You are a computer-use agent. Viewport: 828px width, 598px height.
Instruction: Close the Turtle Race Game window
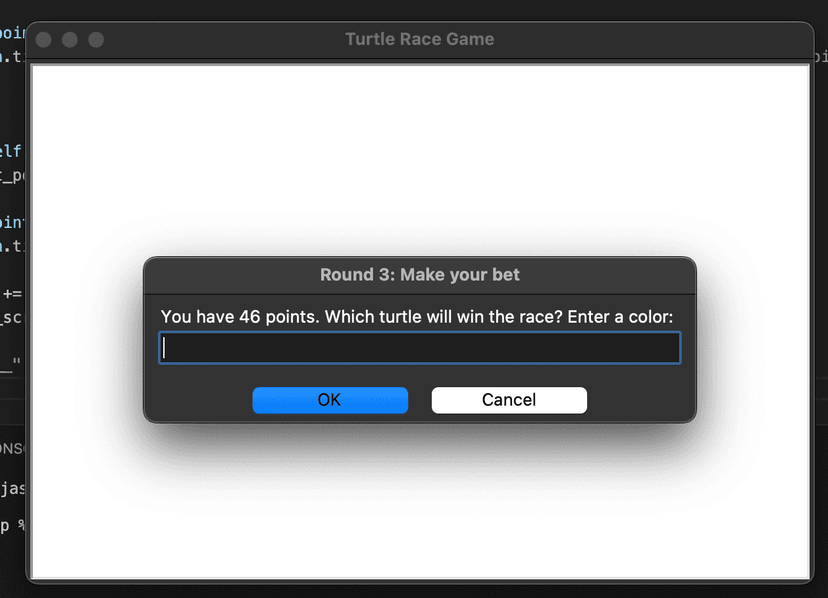coord(43,40)
